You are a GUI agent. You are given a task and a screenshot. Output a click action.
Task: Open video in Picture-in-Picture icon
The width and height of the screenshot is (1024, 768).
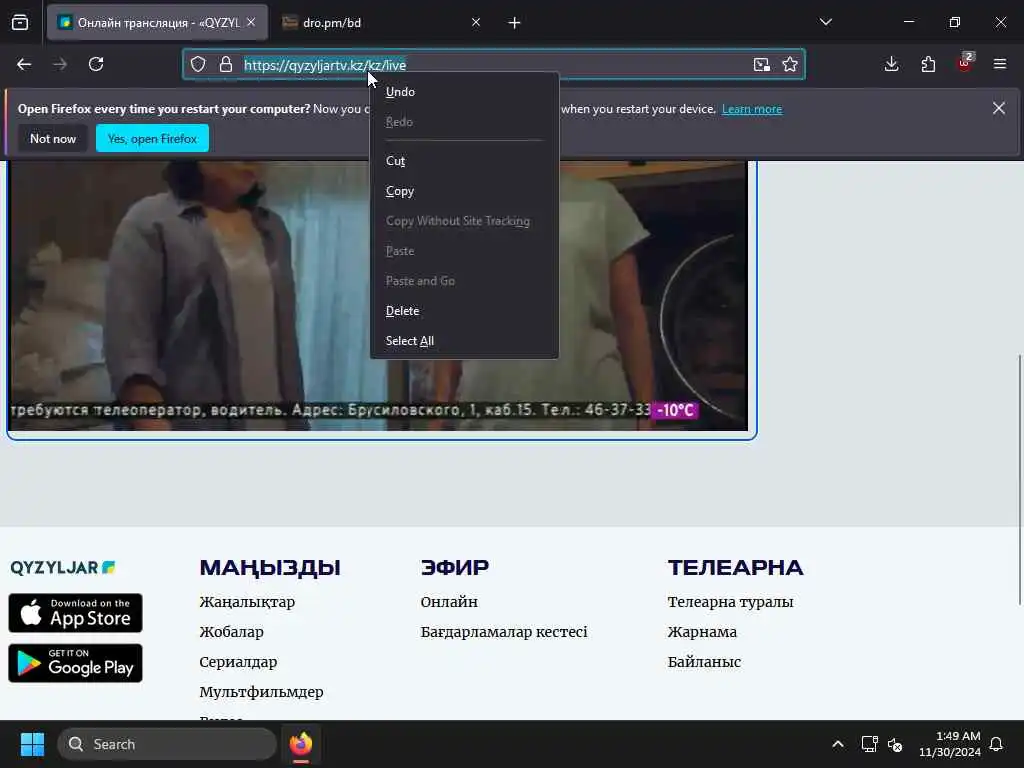761,64
